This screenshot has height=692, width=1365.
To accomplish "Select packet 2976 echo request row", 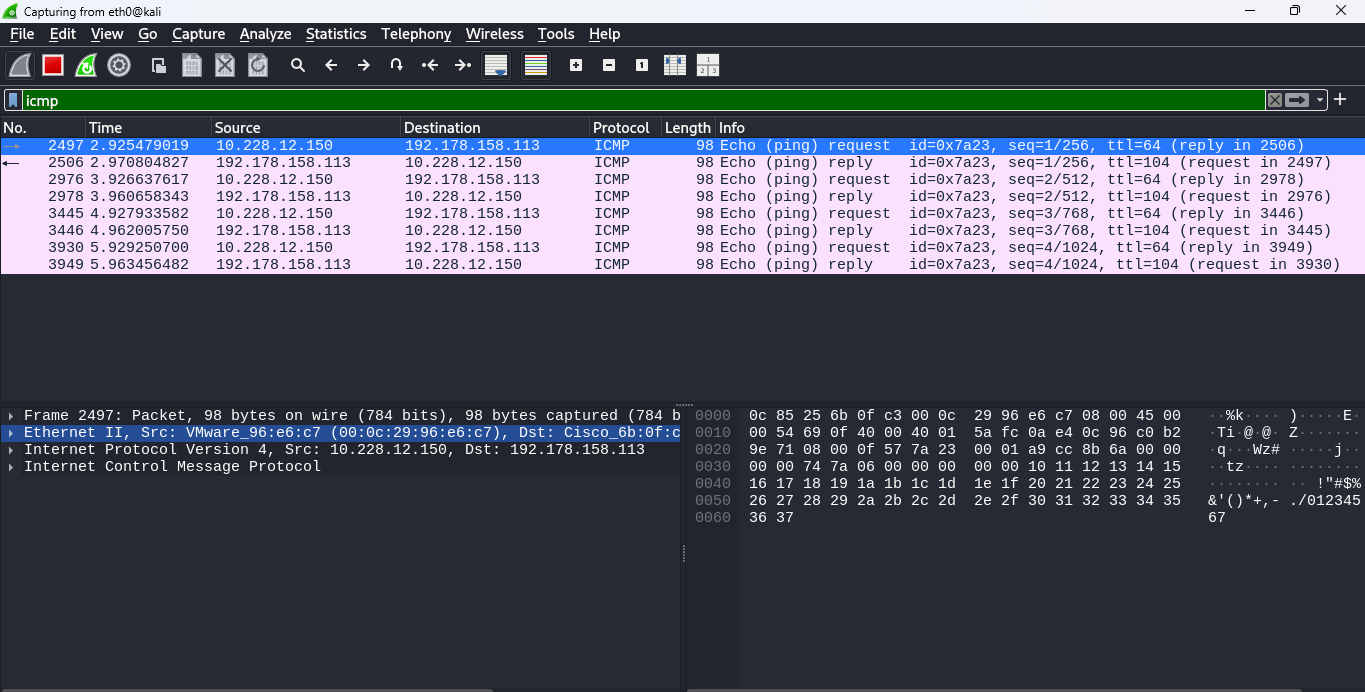I will (682, 179).
